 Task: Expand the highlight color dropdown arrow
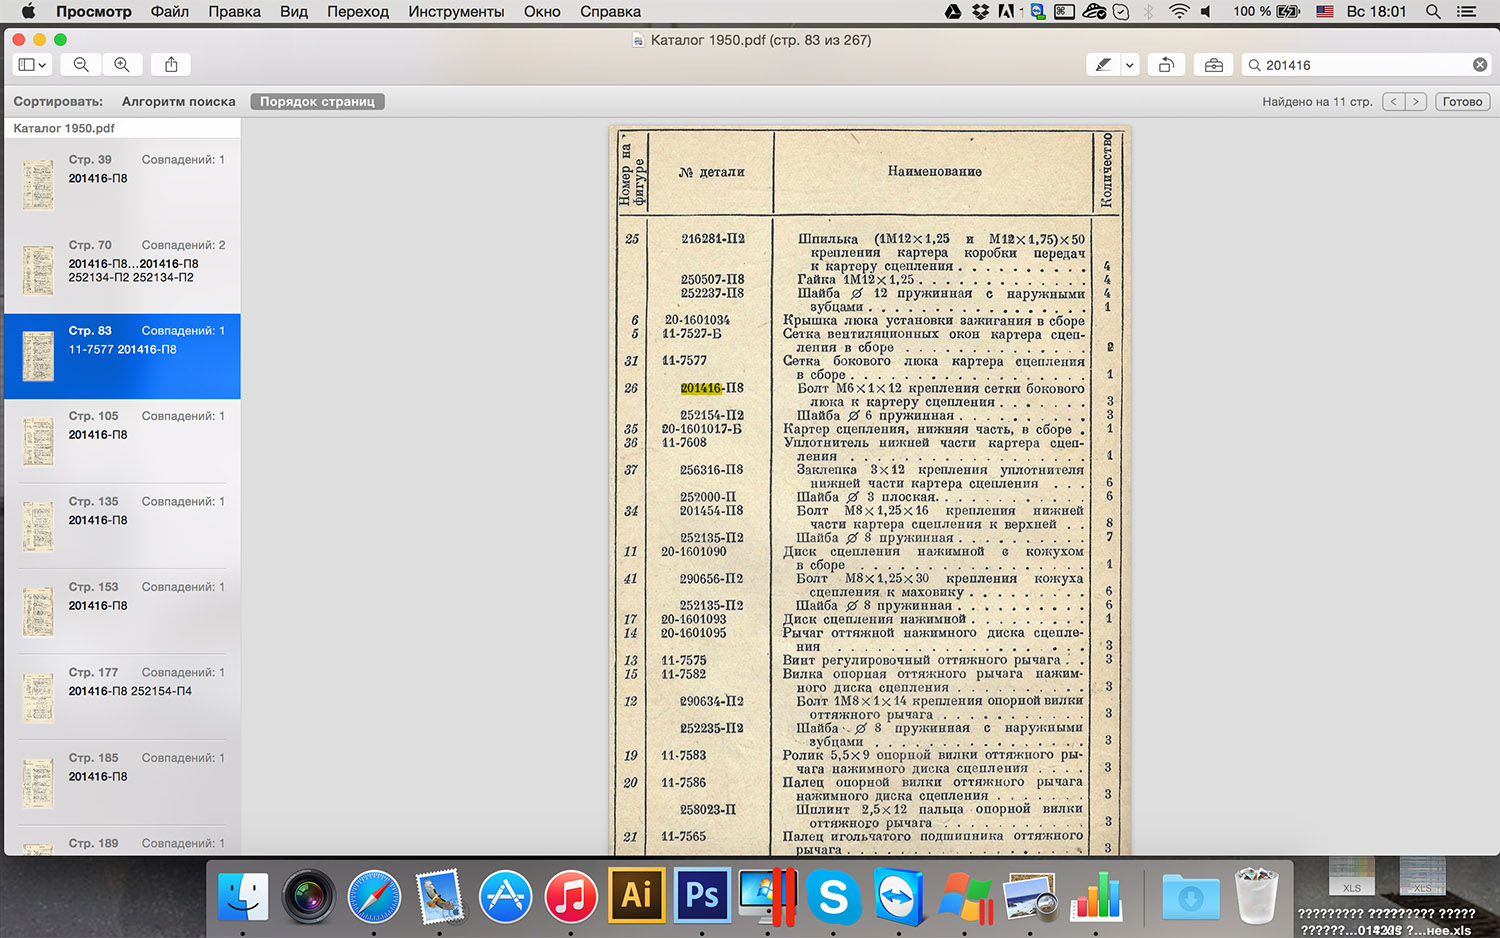point(1130,65)
